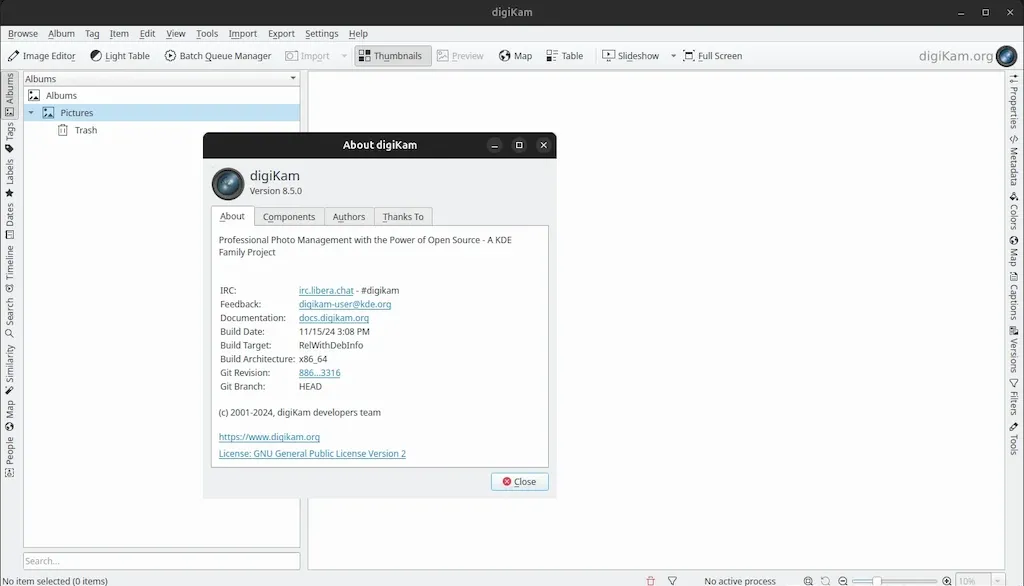Open the Captions right sidebar tab
Image resolution: width=1024 pixels, height=586 pixels.
point(1014,296)
